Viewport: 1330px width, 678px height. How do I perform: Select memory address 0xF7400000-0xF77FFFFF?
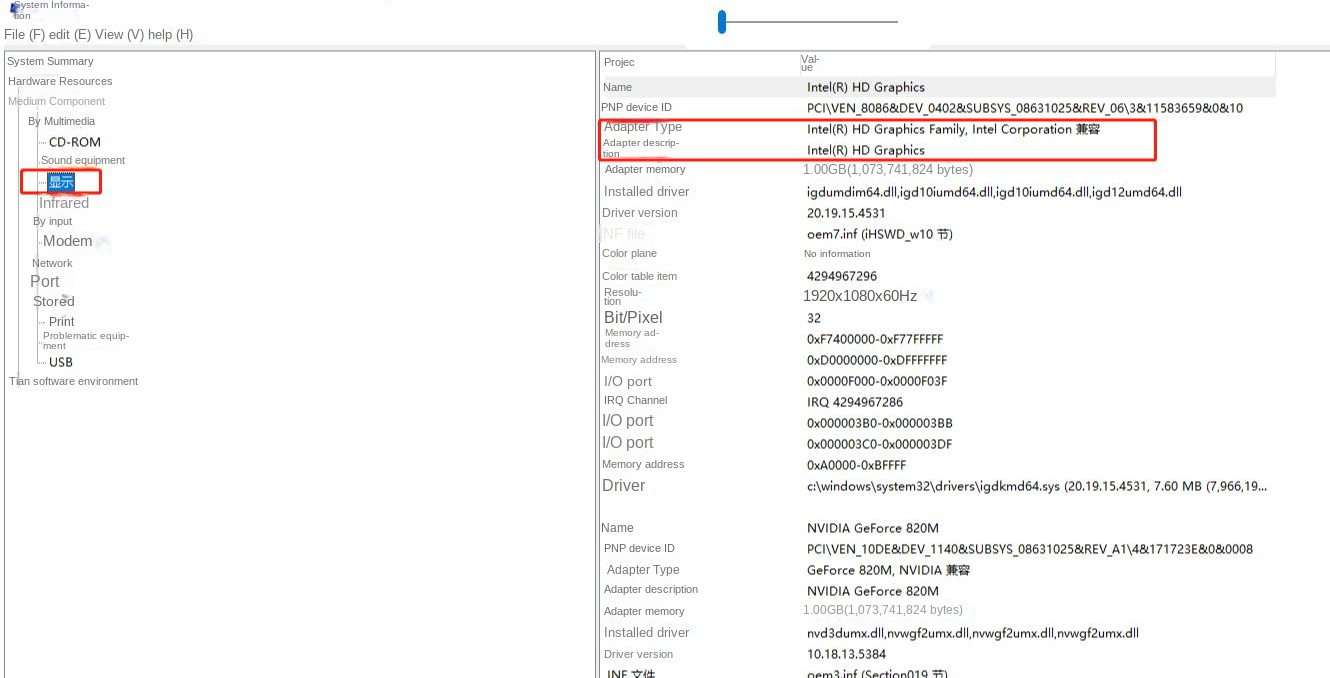[875, 339]
